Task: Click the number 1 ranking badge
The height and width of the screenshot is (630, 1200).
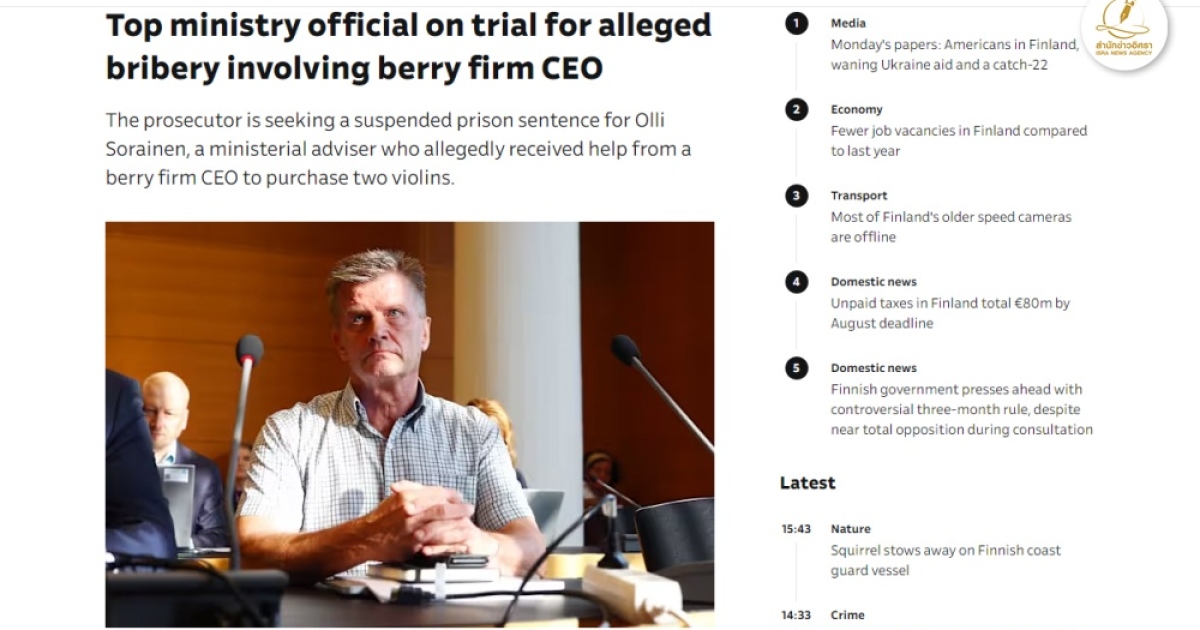Action: 796,24
